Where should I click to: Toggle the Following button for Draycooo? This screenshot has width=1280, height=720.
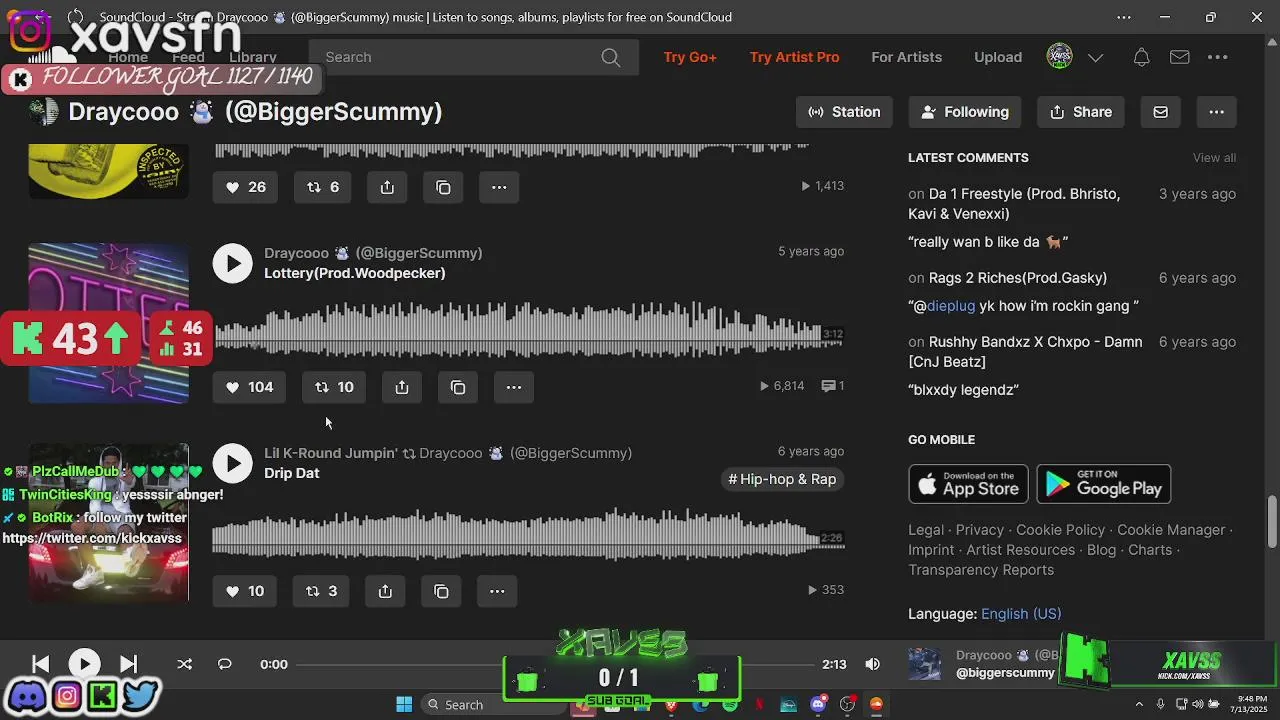click(x=965, y=112)
